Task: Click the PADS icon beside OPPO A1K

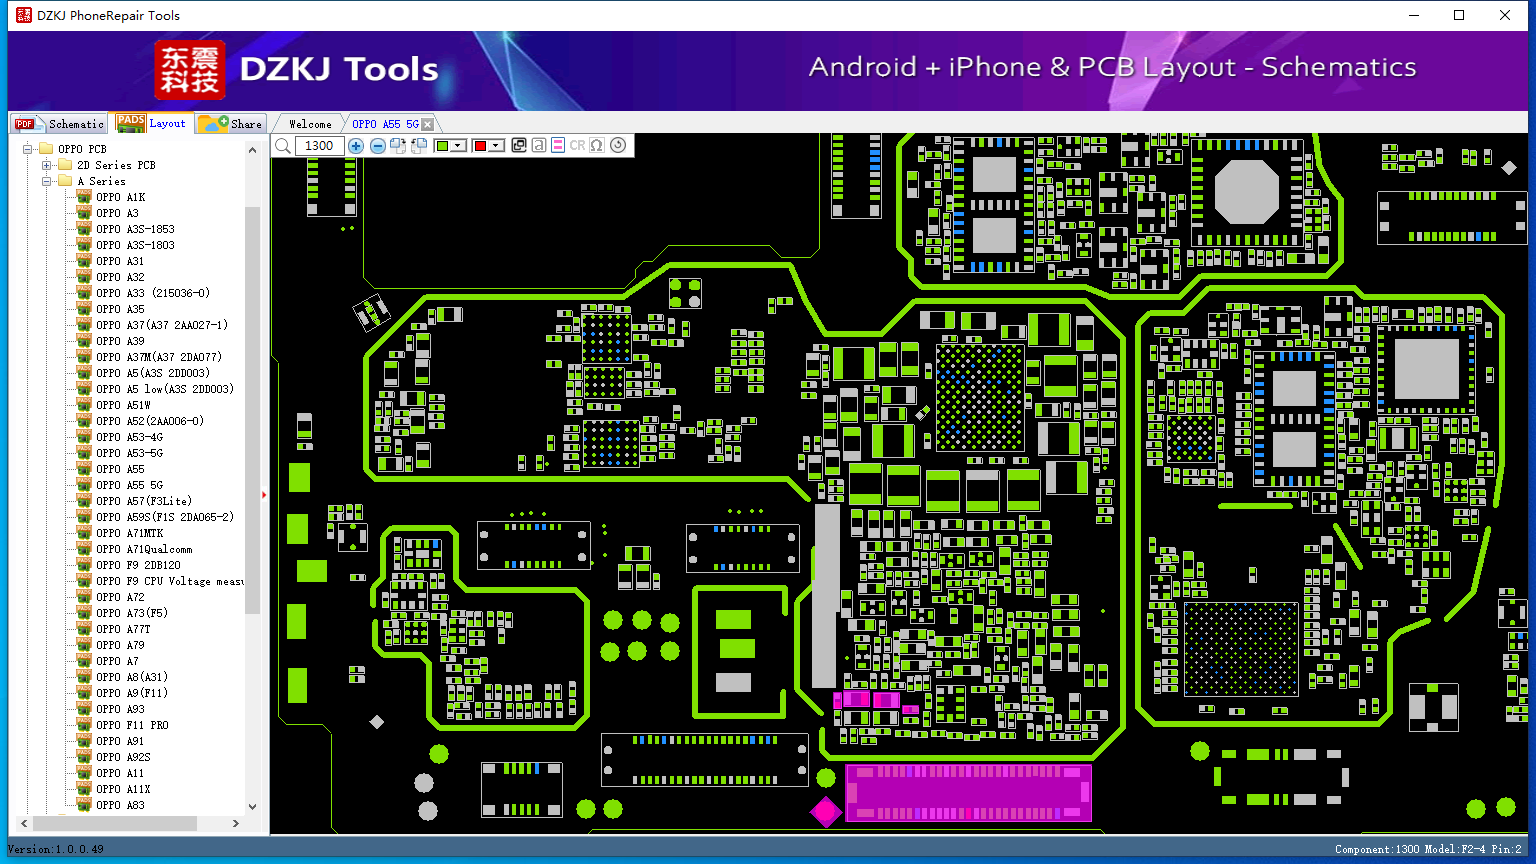Action: pos(84,197)
